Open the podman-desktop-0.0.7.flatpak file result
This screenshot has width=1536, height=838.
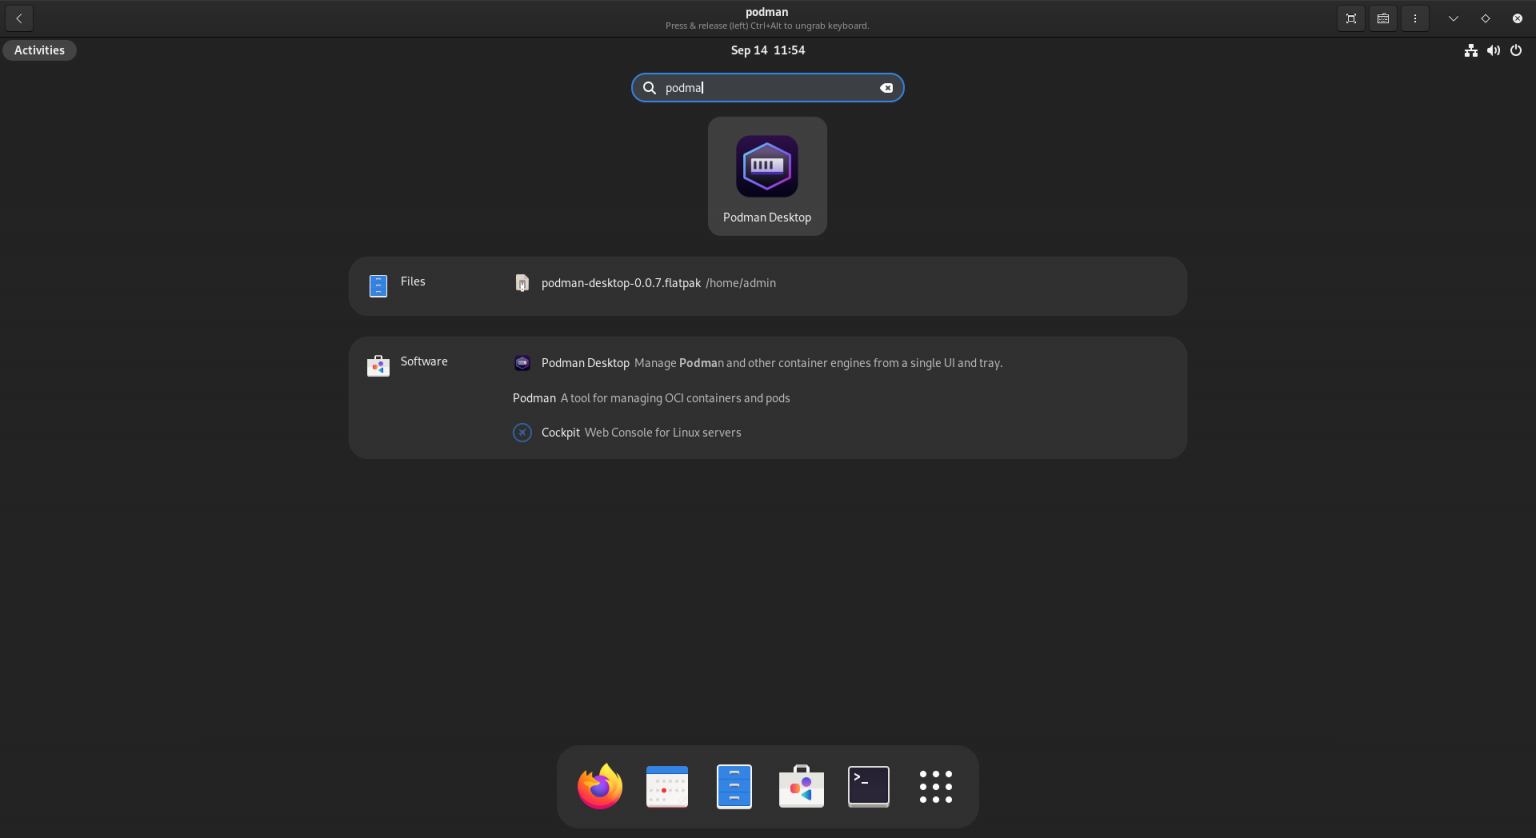click(621, 283)
